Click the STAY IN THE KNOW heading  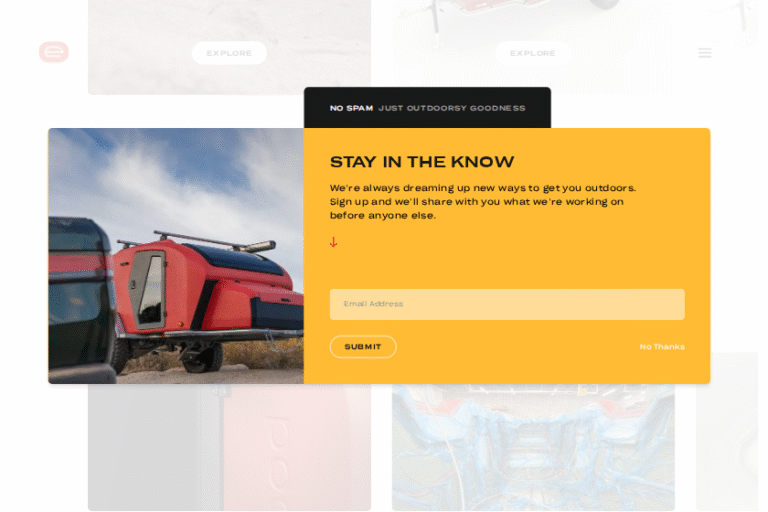tap(422, 162)
